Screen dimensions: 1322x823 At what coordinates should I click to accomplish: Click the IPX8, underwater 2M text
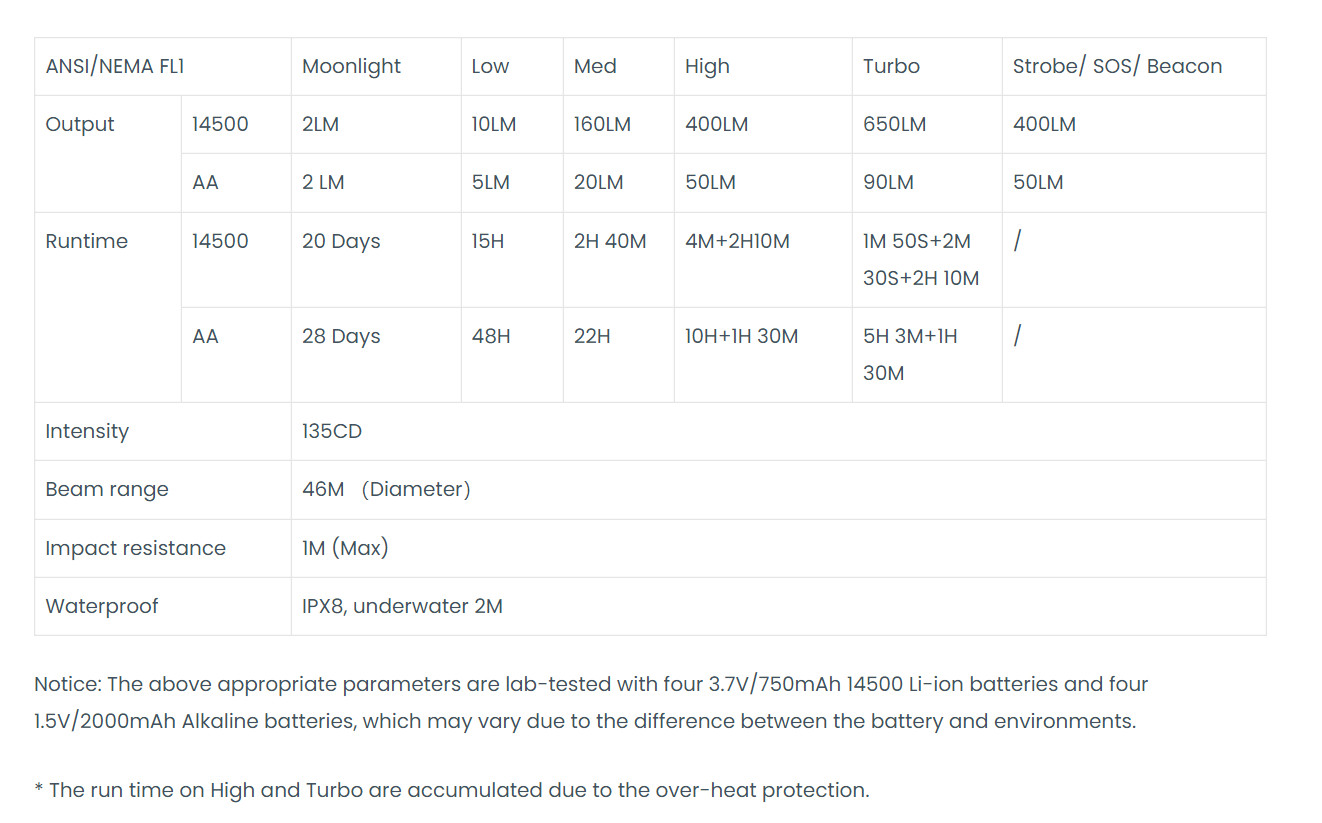[402, 607]
